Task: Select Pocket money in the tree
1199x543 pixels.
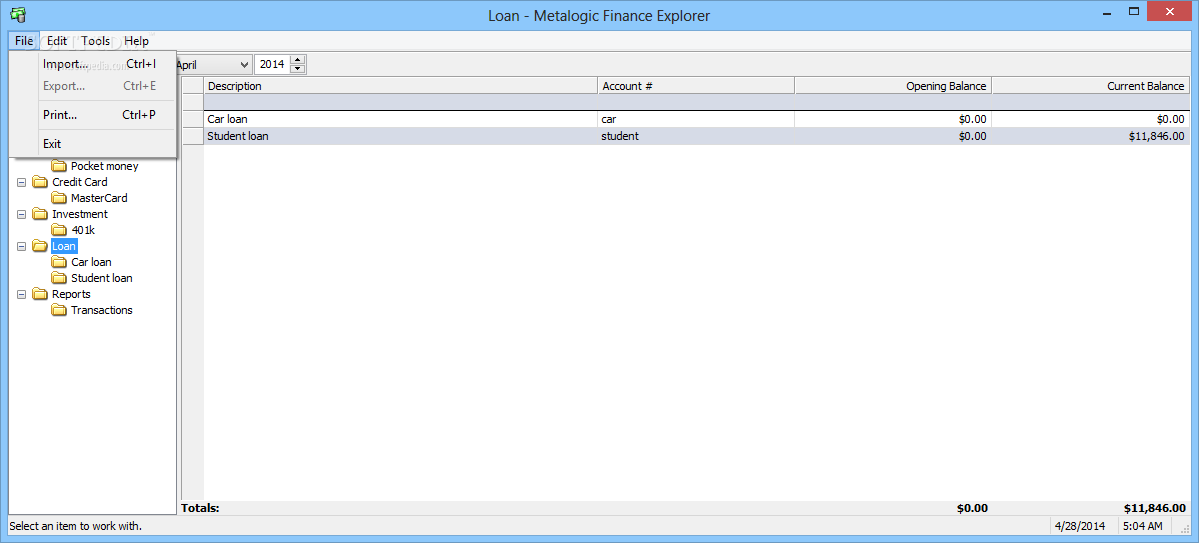Action: pos(105,166)
